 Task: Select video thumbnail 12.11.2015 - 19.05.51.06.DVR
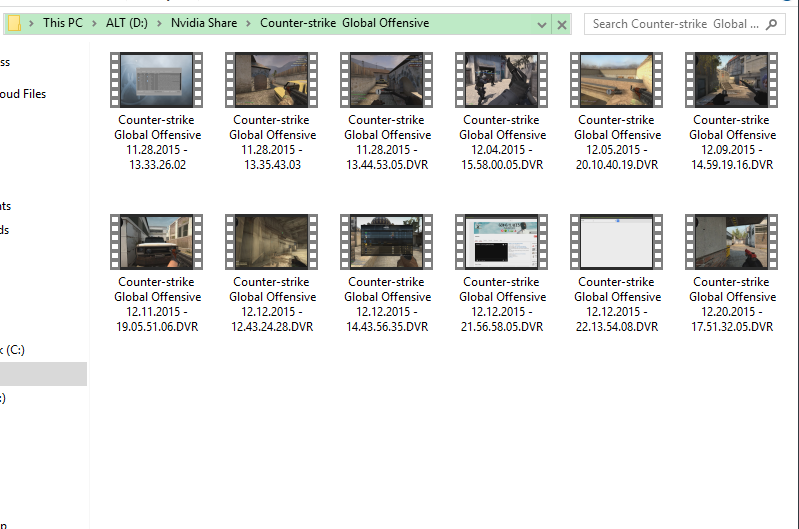(x=156, y=242)
